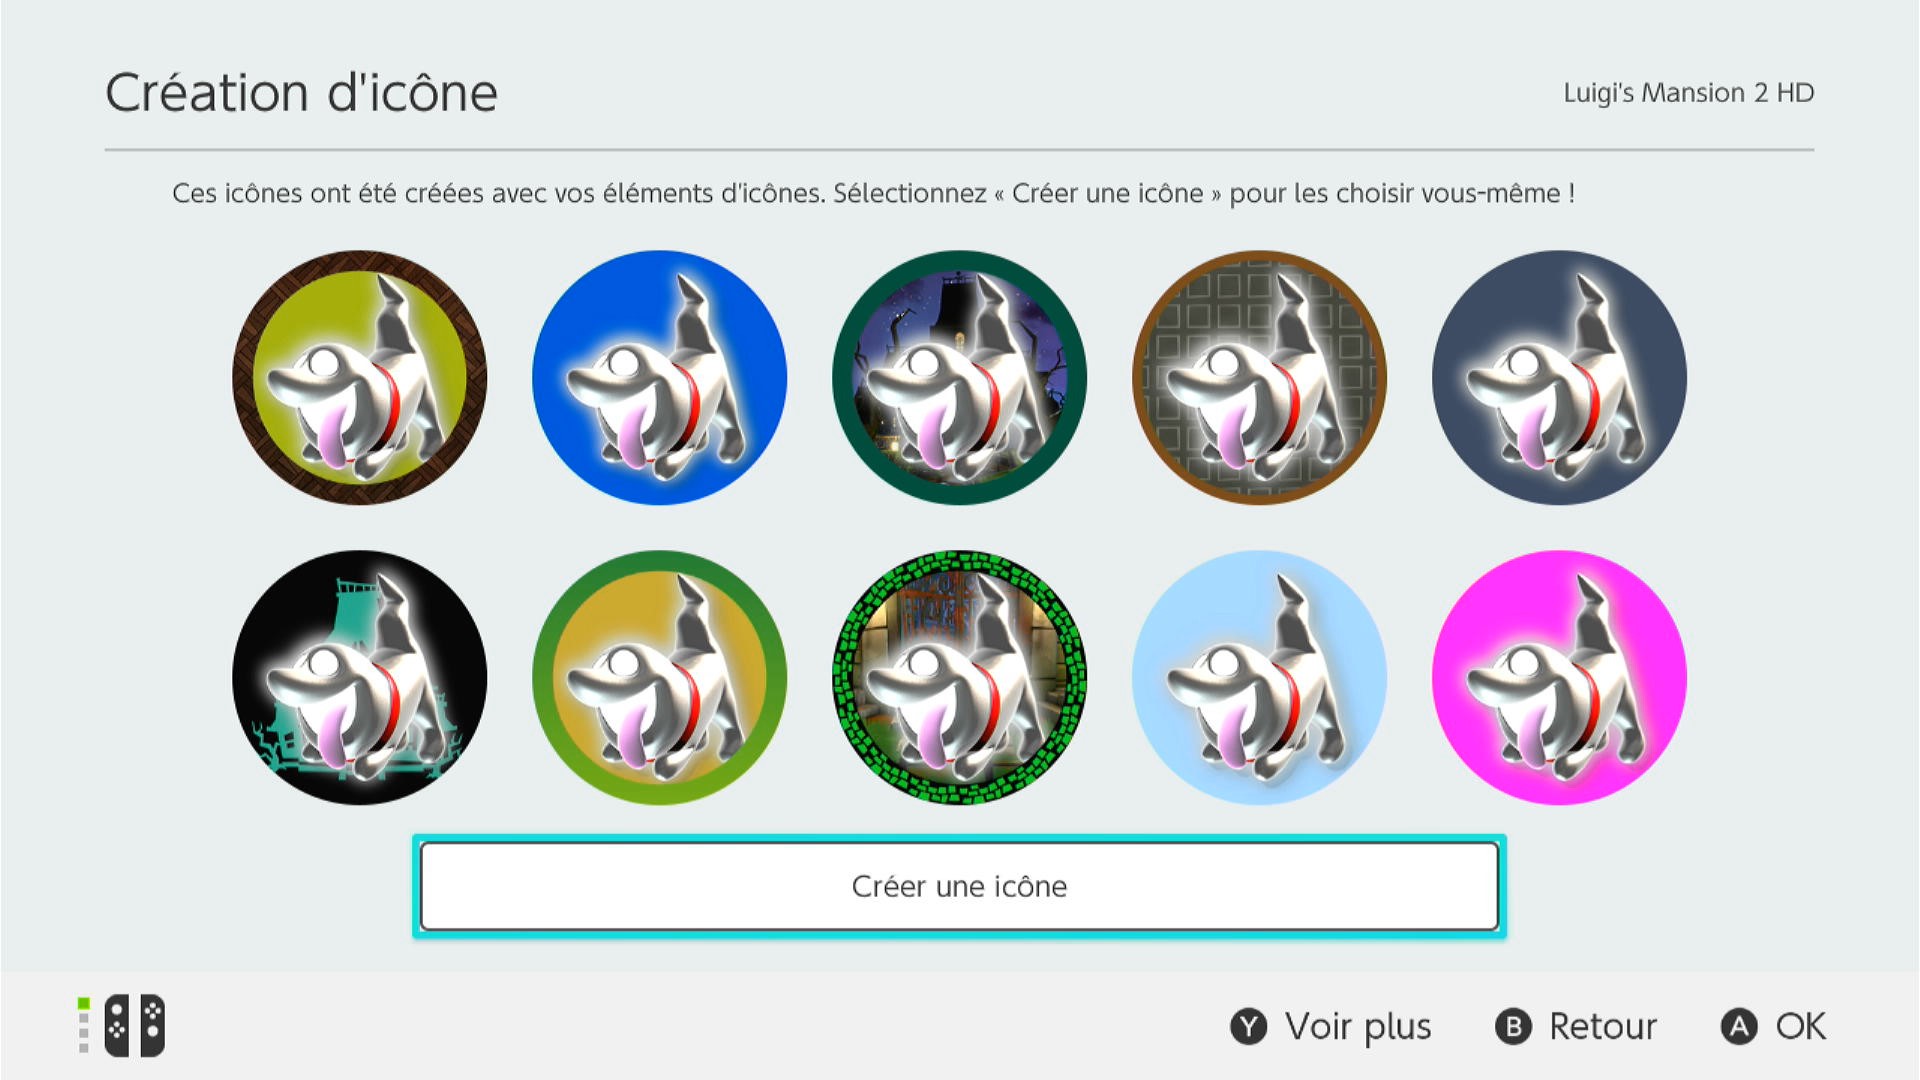Screen dimensions: 1920x1080
Task: Choose the slate dark blue-gray Polterpup icon
Action: click(1560, 378)
